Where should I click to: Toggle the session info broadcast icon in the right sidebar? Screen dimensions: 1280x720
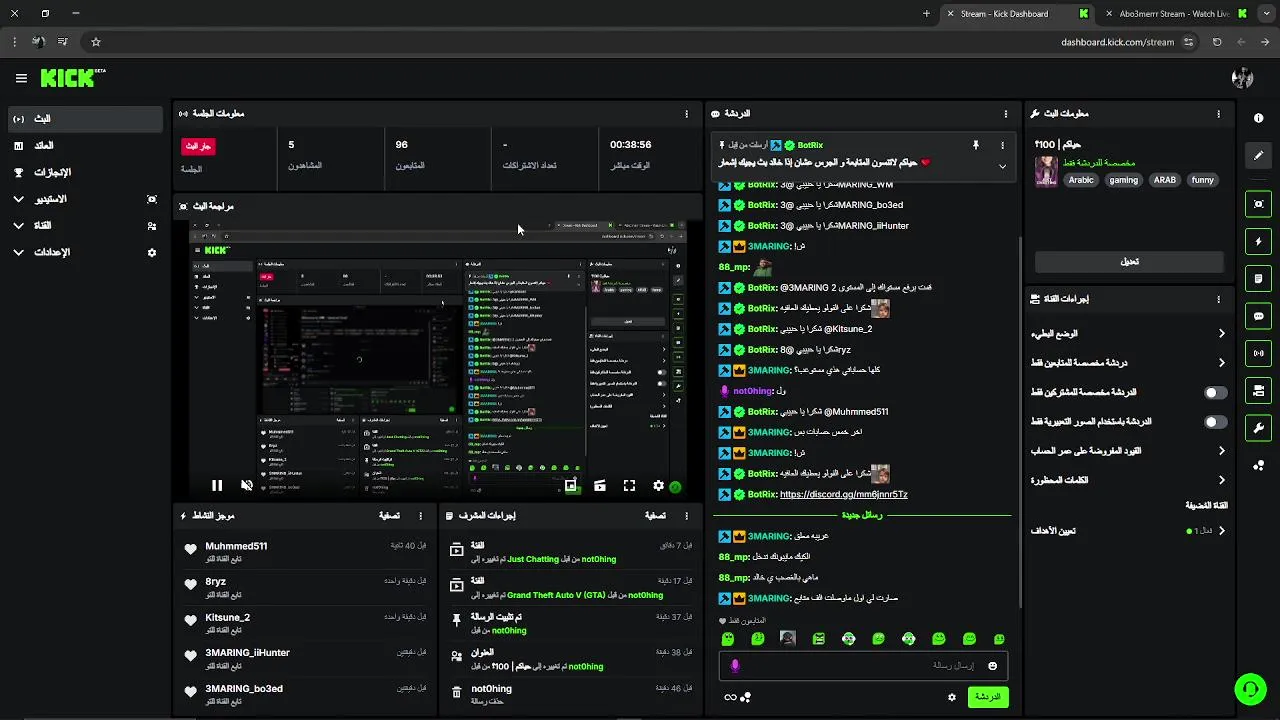pyautogui.click(x=1258, y=353)
